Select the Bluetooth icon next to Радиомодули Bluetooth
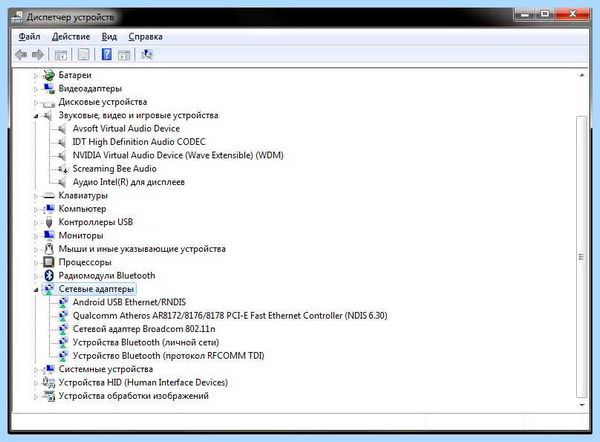This screenshot has height=442, width=600. pyautogui.click(x=49, y=276)
